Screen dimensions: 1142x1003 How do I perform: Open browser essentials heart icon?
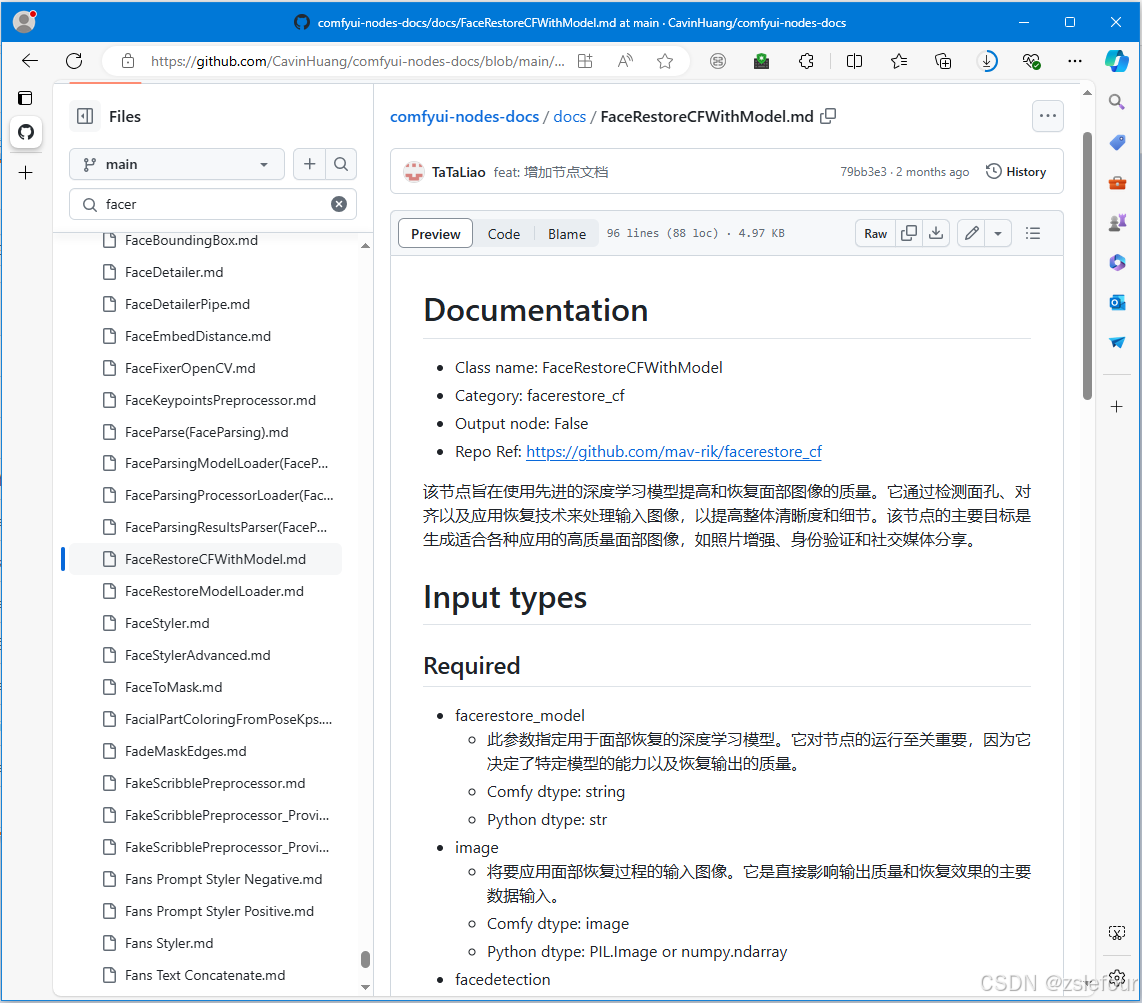[x=1031, y=61]
